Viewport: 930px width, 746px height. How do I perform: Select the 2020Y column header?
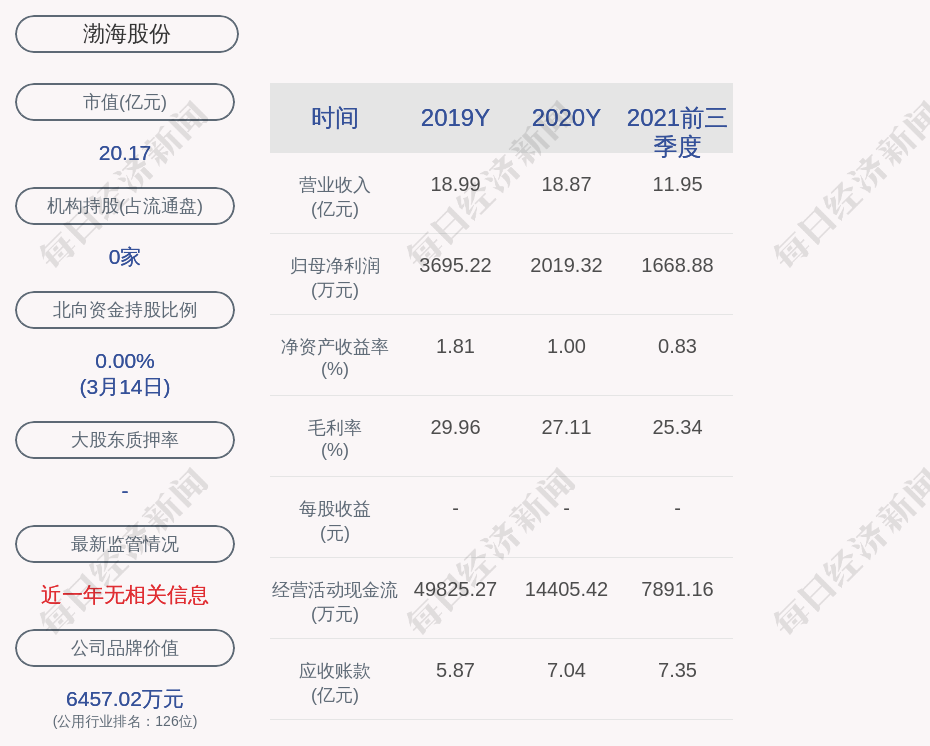click(x=566, y=118)
